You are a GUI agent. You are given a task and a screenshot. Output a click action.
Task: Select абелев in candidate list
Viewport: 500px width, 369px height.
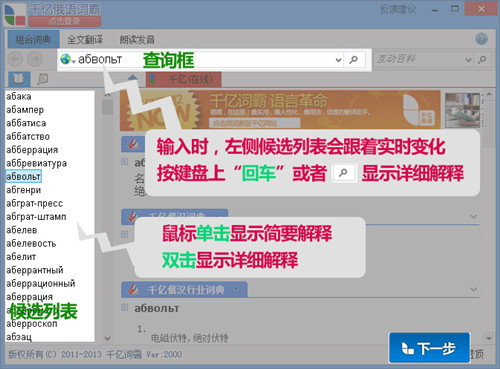click(x=22, y=230)
